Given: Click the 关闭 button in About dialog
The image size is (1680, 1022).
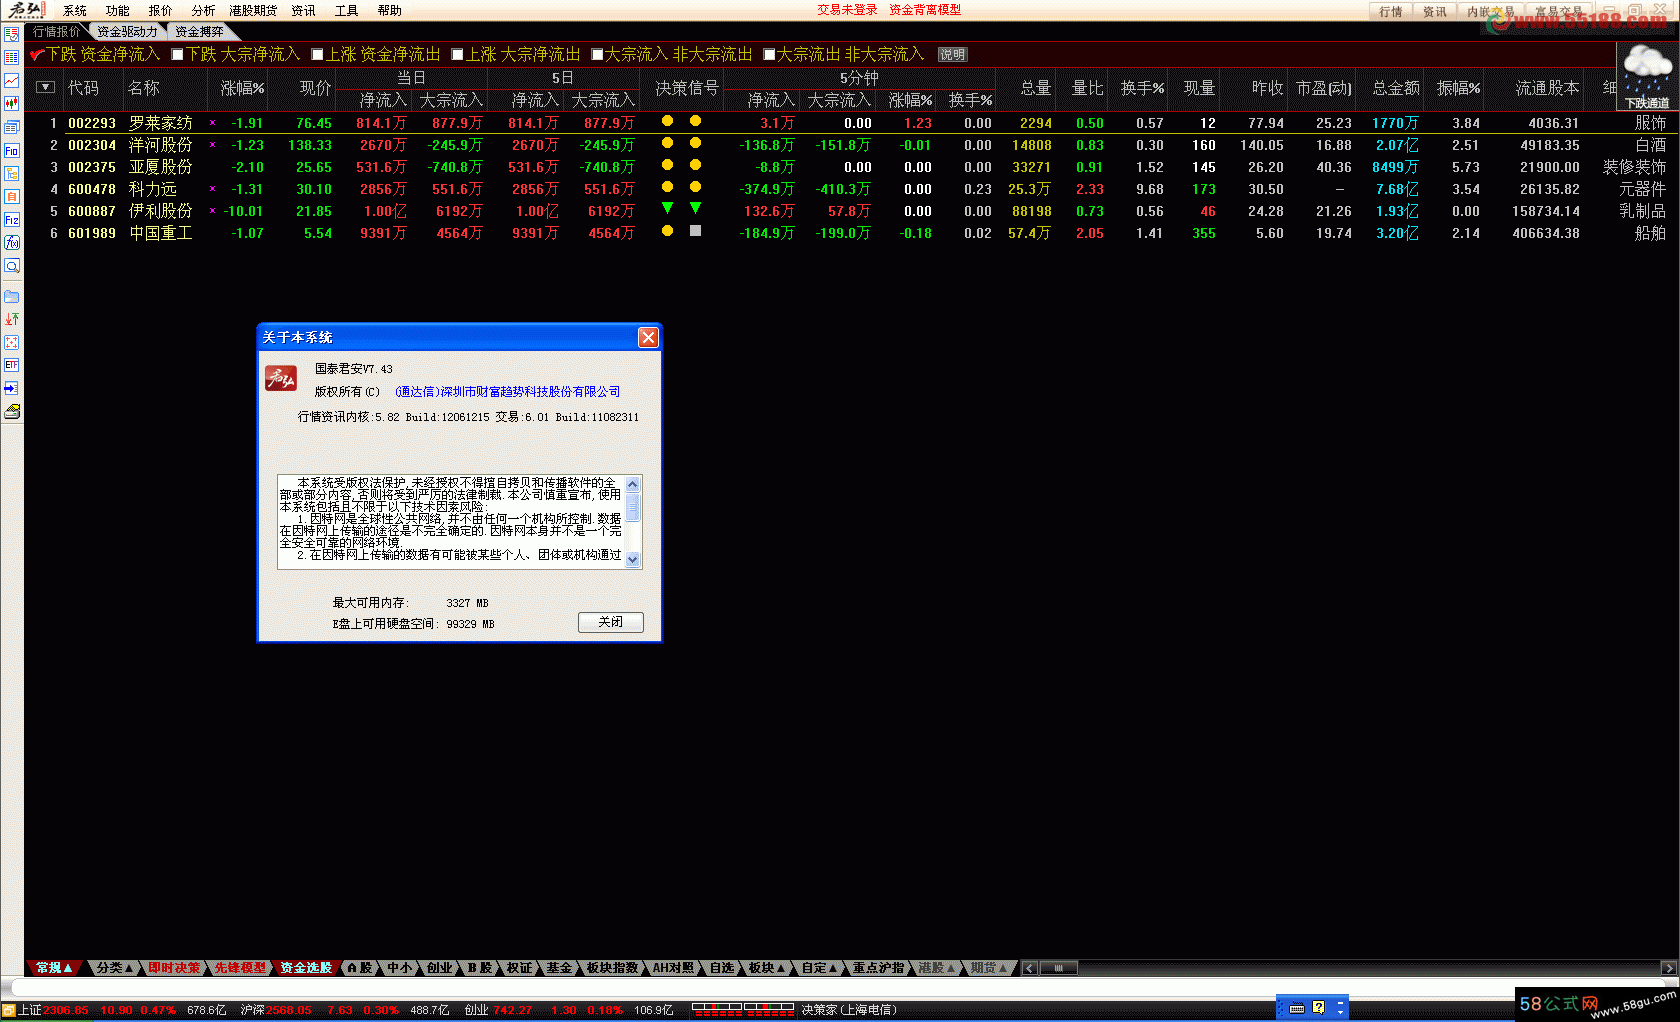Looking at the screenshot, I should click(x=611, y=622).
